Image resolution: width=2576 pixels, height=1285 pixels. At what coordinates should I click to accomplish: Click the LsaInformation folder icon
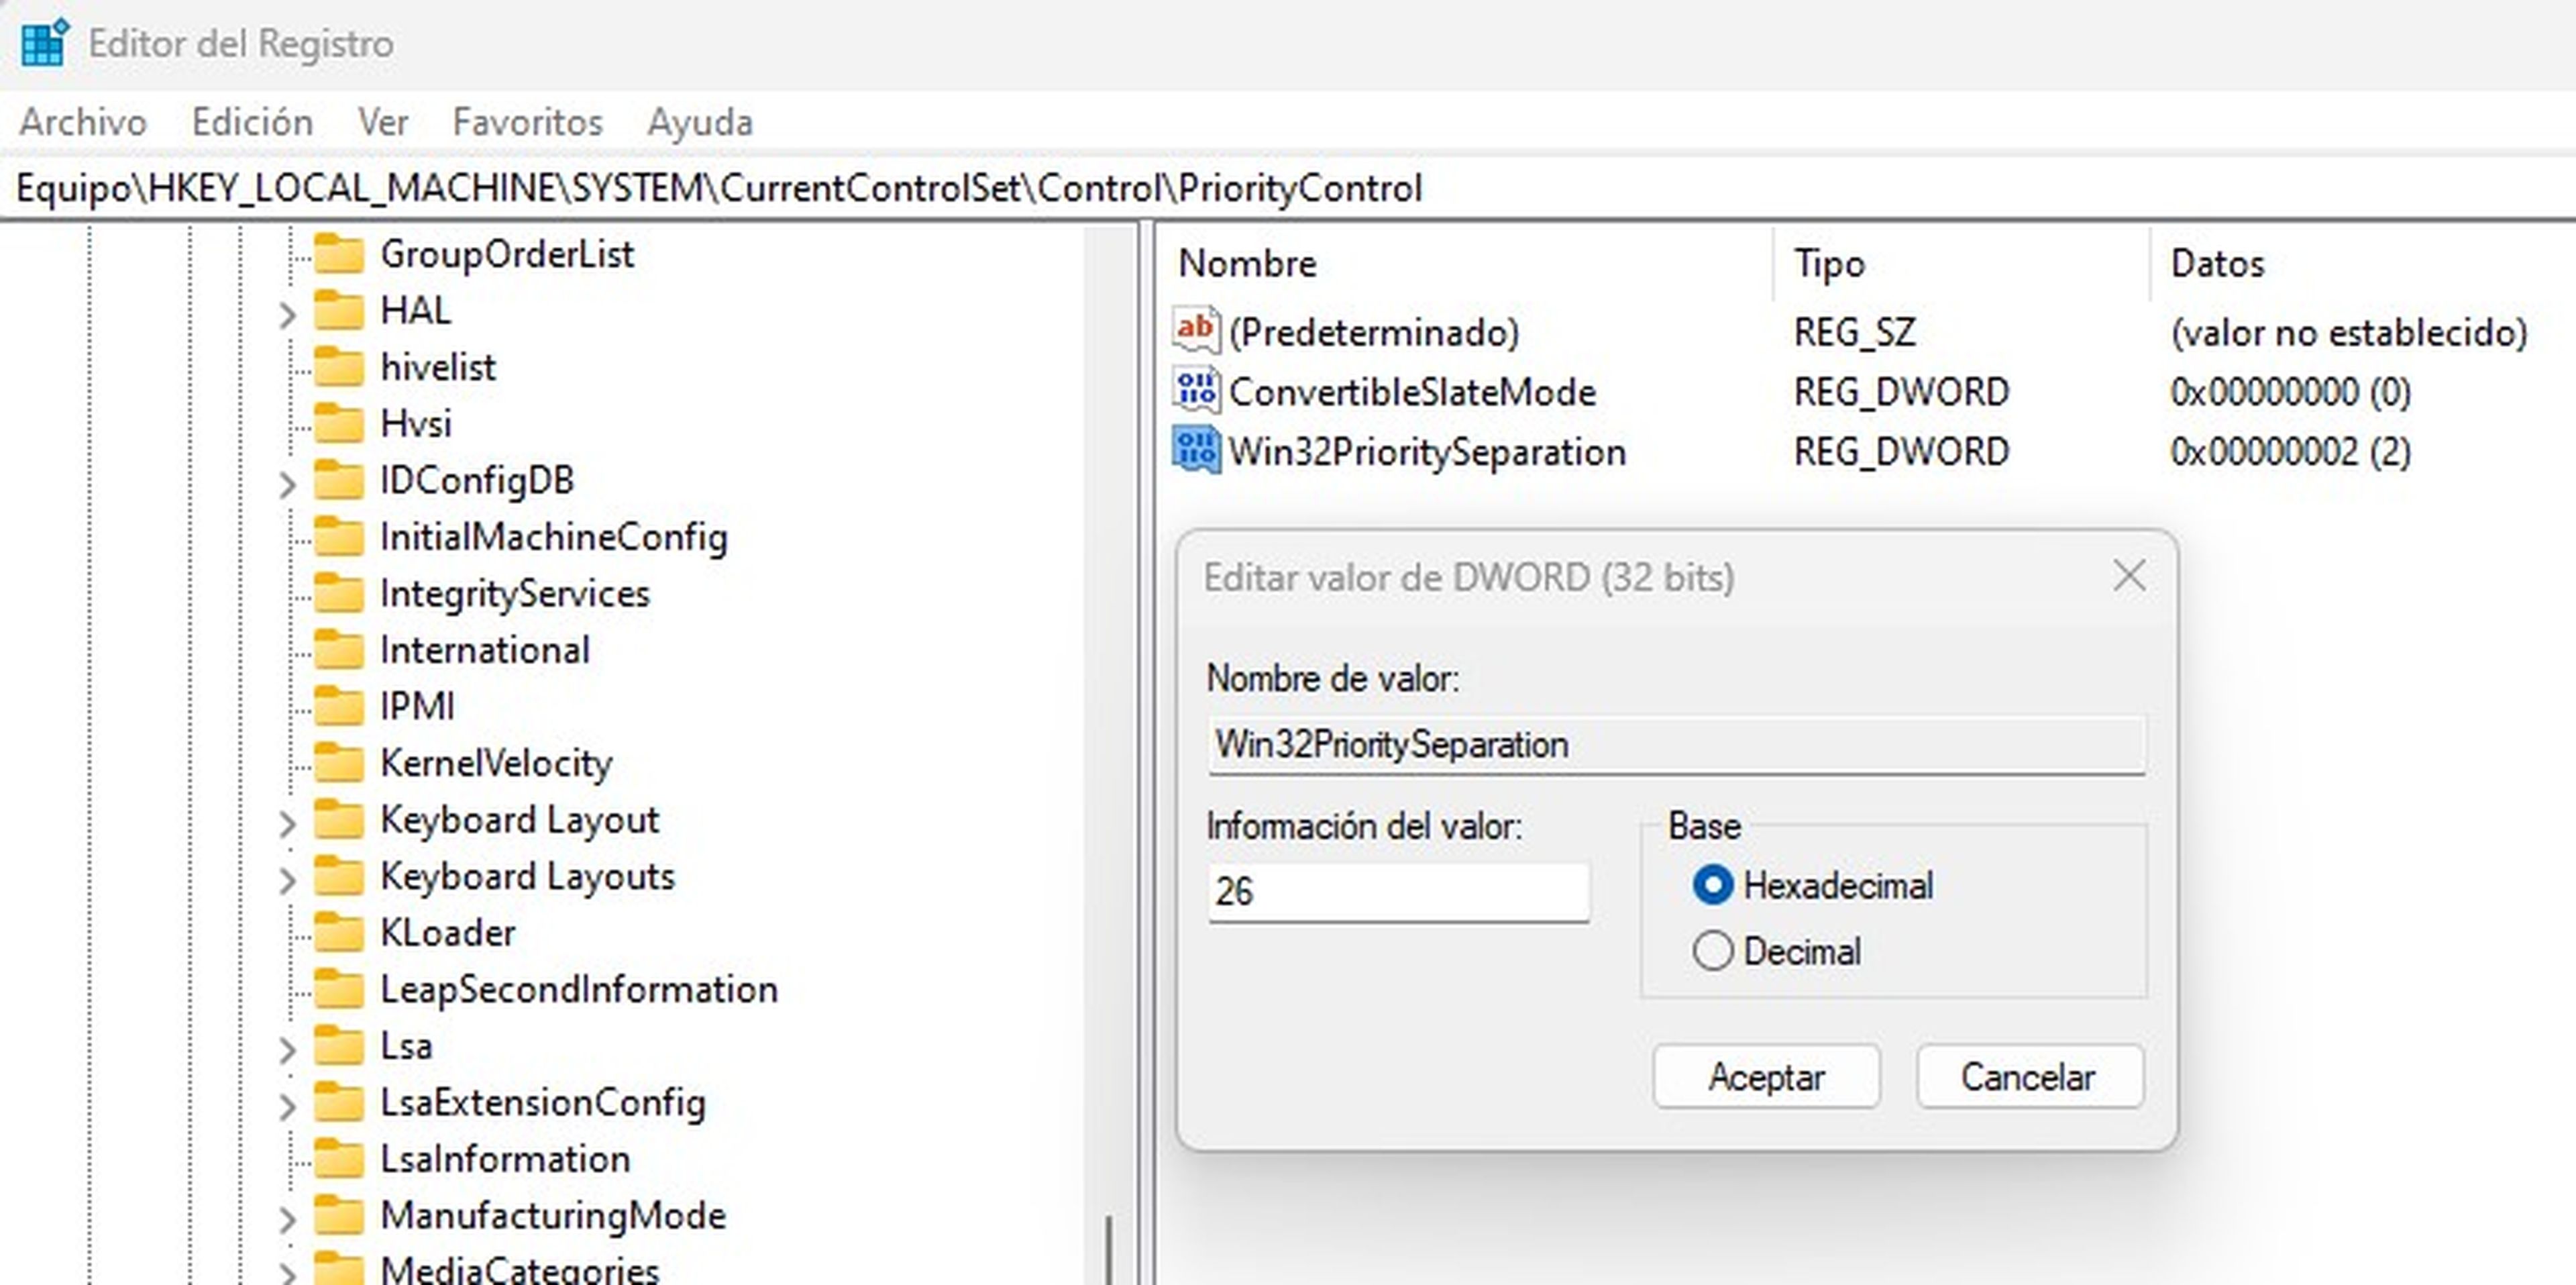coord(339,1159)
